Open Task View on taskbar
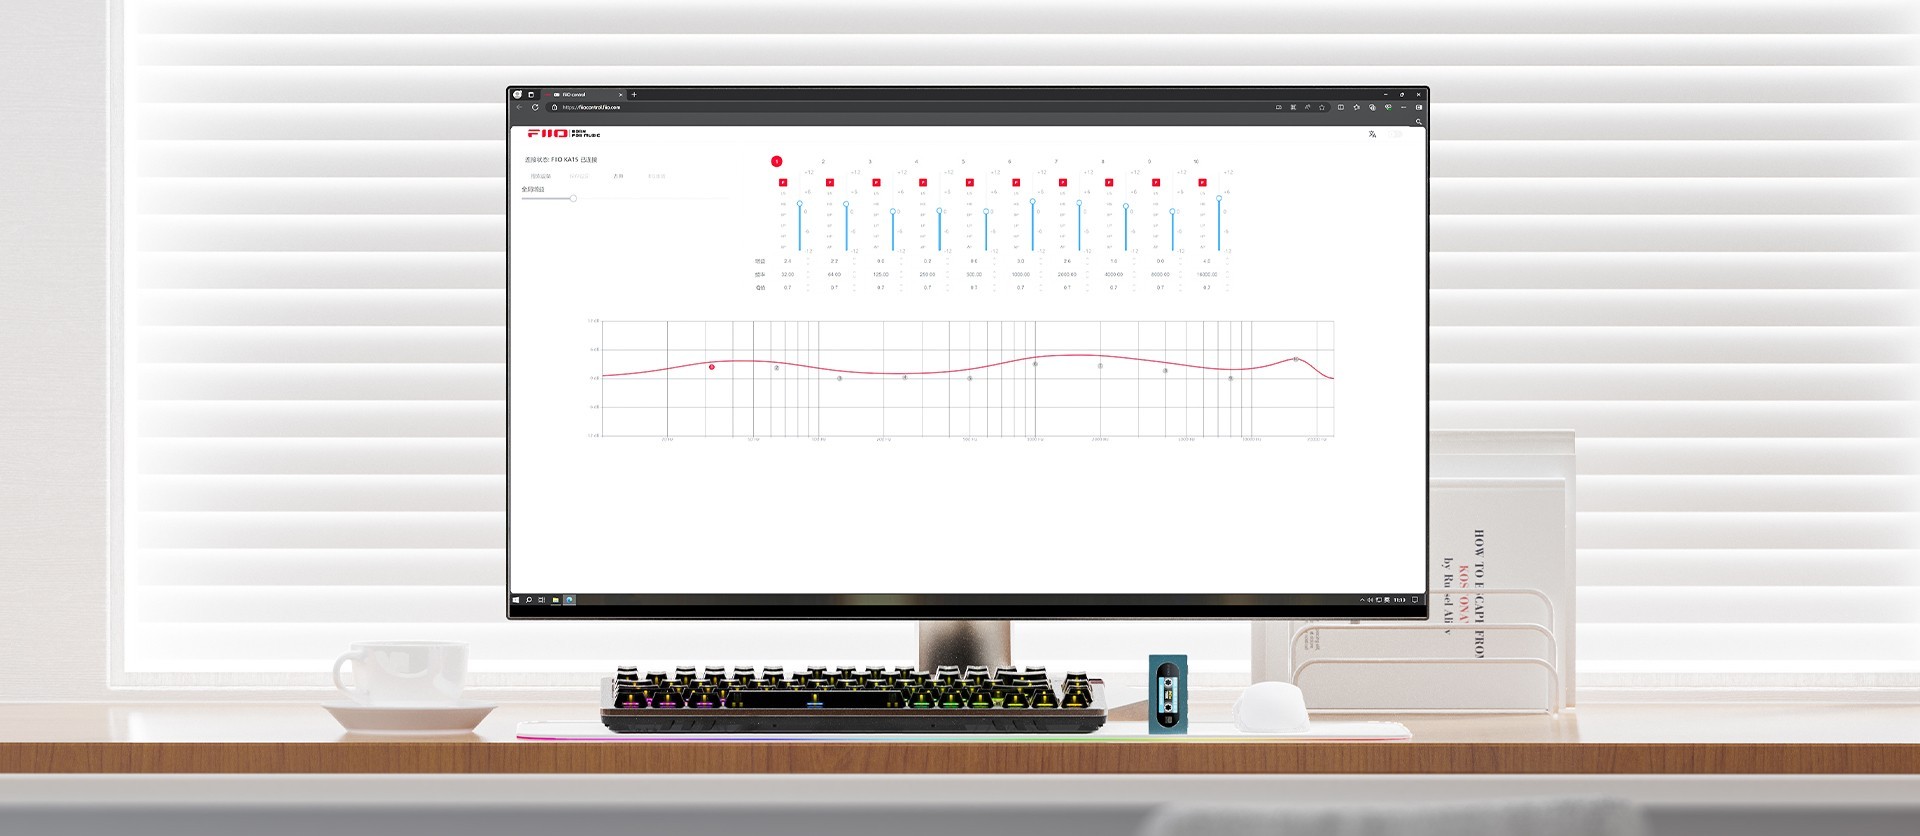1920x836 pixels. coord(541,600)
